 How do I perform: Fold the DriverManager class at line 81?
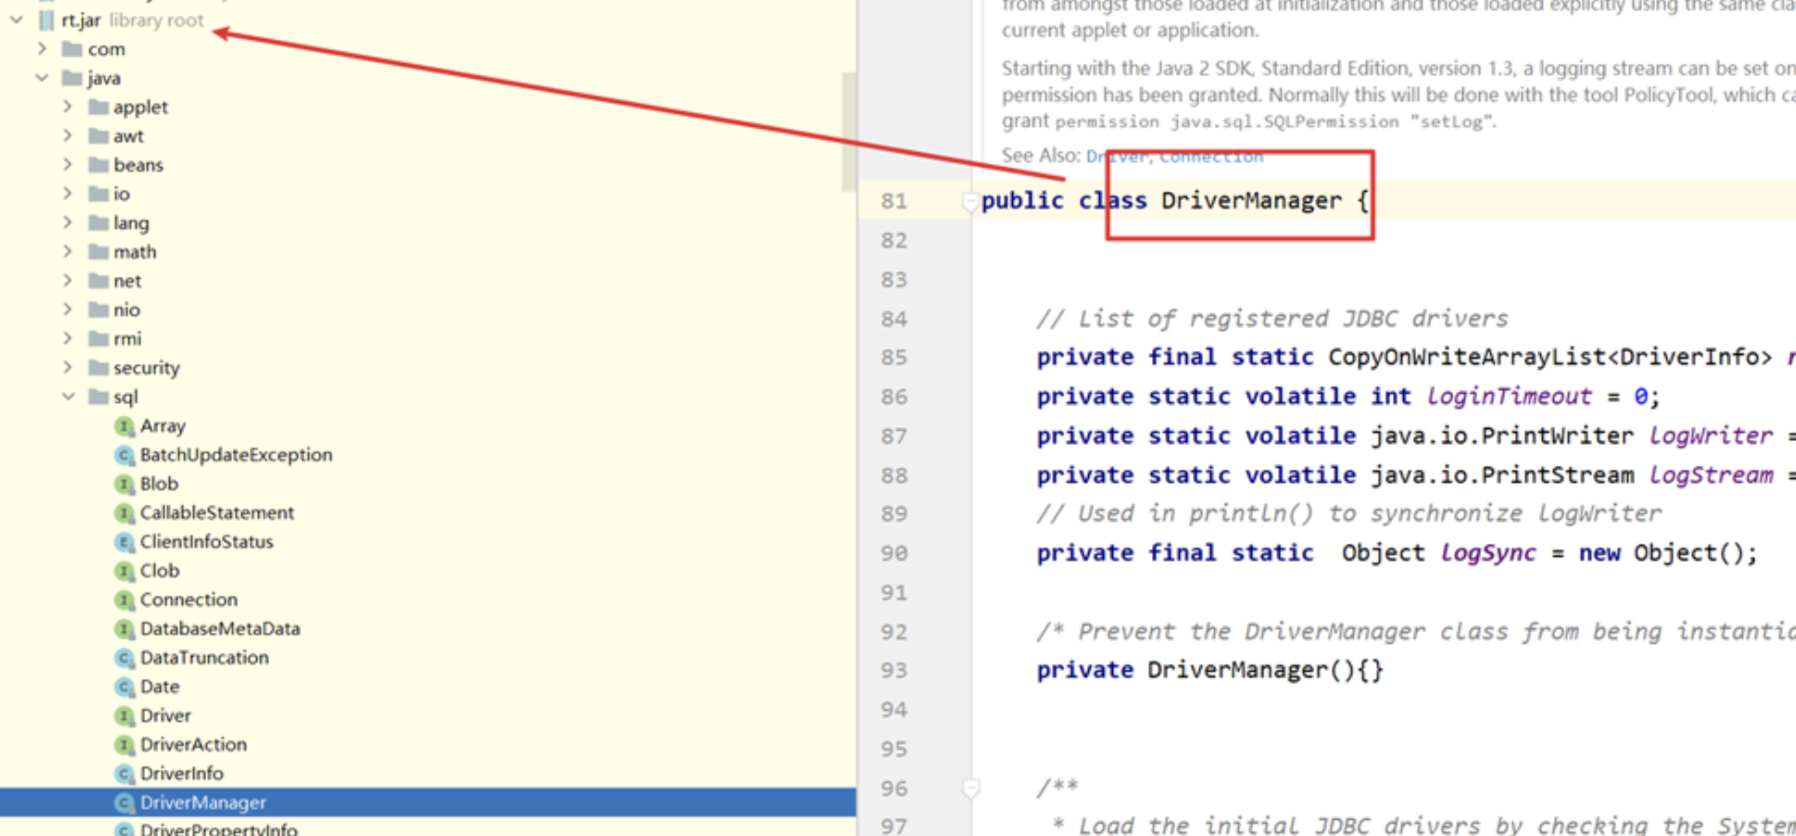click(969, 202)
